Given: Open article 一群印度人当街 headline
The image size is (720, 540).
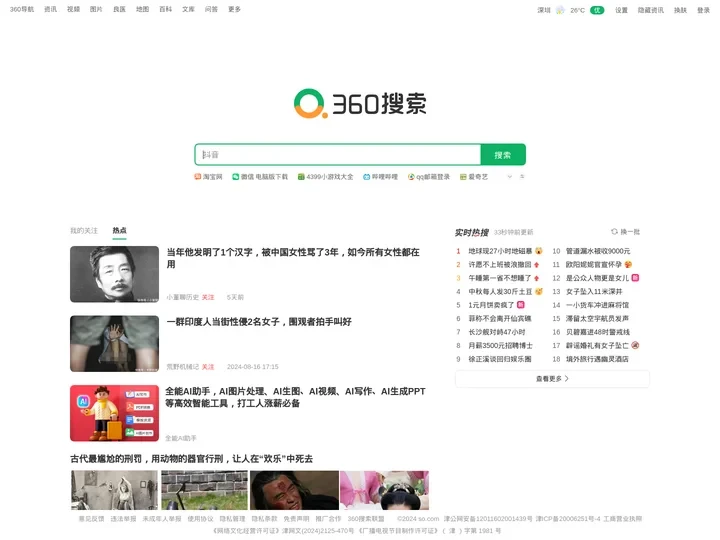Looking at the screenshot, I should (x=259, y=322).
